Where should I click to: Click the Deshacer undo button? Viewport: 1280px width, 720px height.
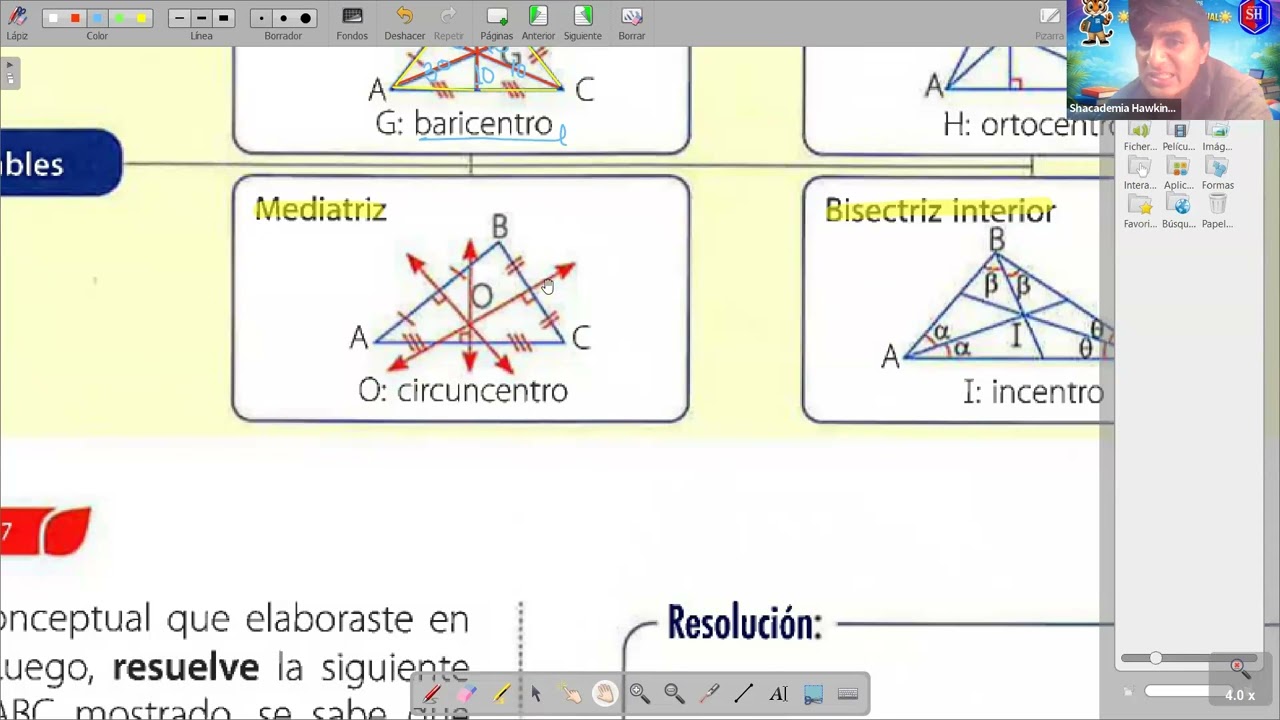pos(404,22)
